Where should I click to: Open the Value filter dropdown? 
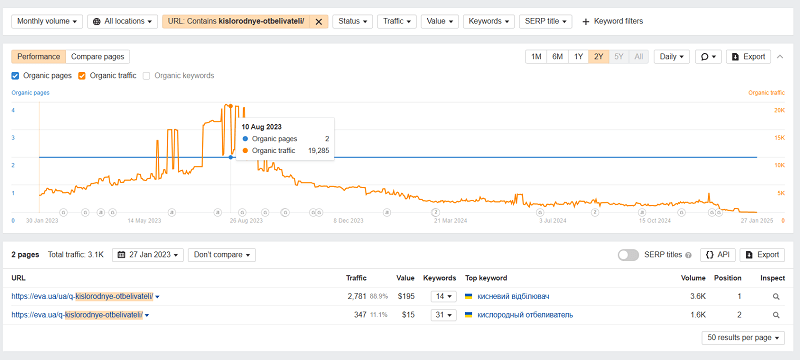440,21
